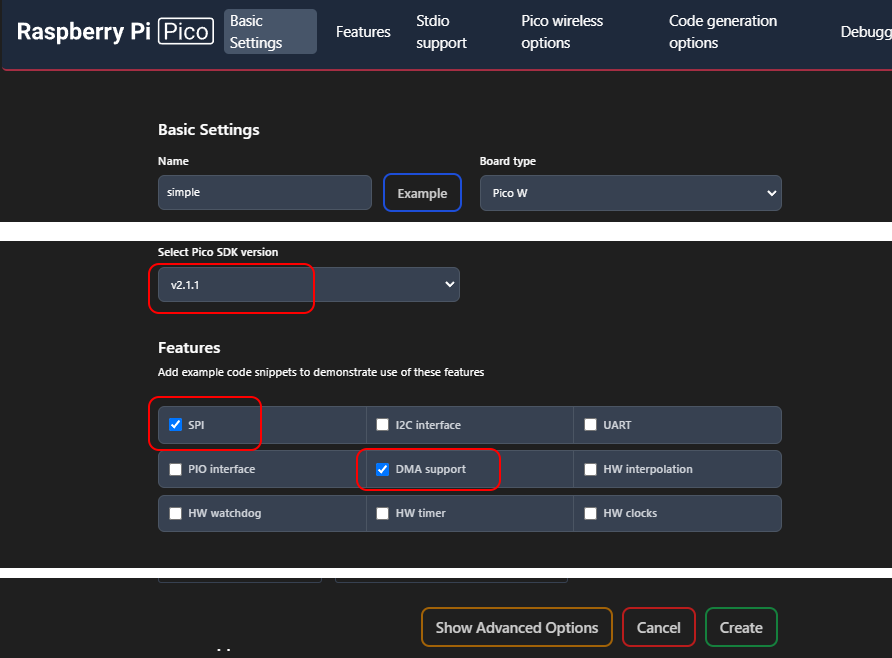Check the HW watchdog option
Viewport: 892px width, 658px height.
pos(175,513)
